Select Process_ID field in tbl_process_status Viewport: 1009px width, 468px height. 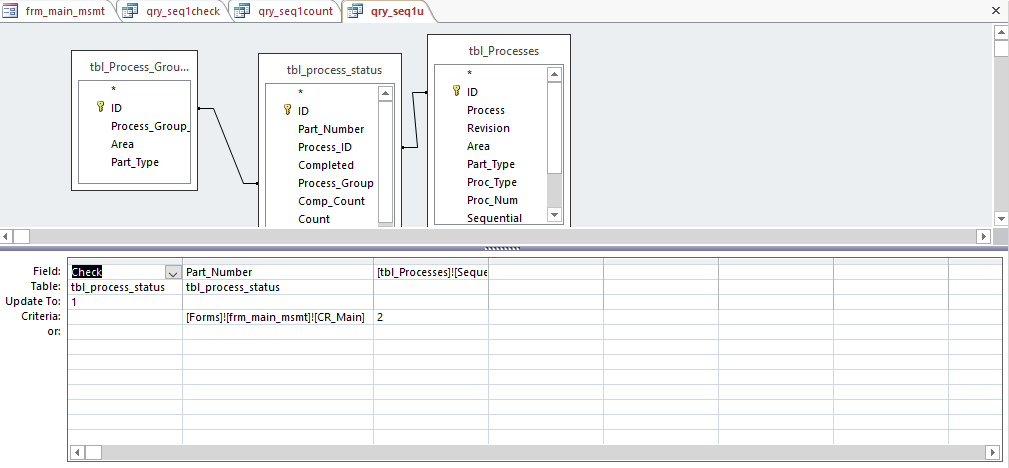pyautogui.click(x=324, y=147)
